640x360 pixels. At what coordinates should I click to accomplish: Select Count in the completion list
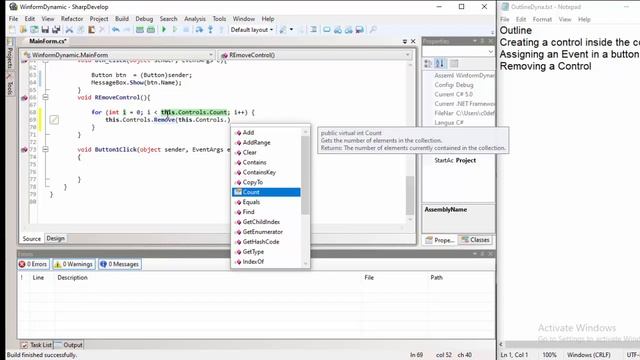tap(267, 192)
